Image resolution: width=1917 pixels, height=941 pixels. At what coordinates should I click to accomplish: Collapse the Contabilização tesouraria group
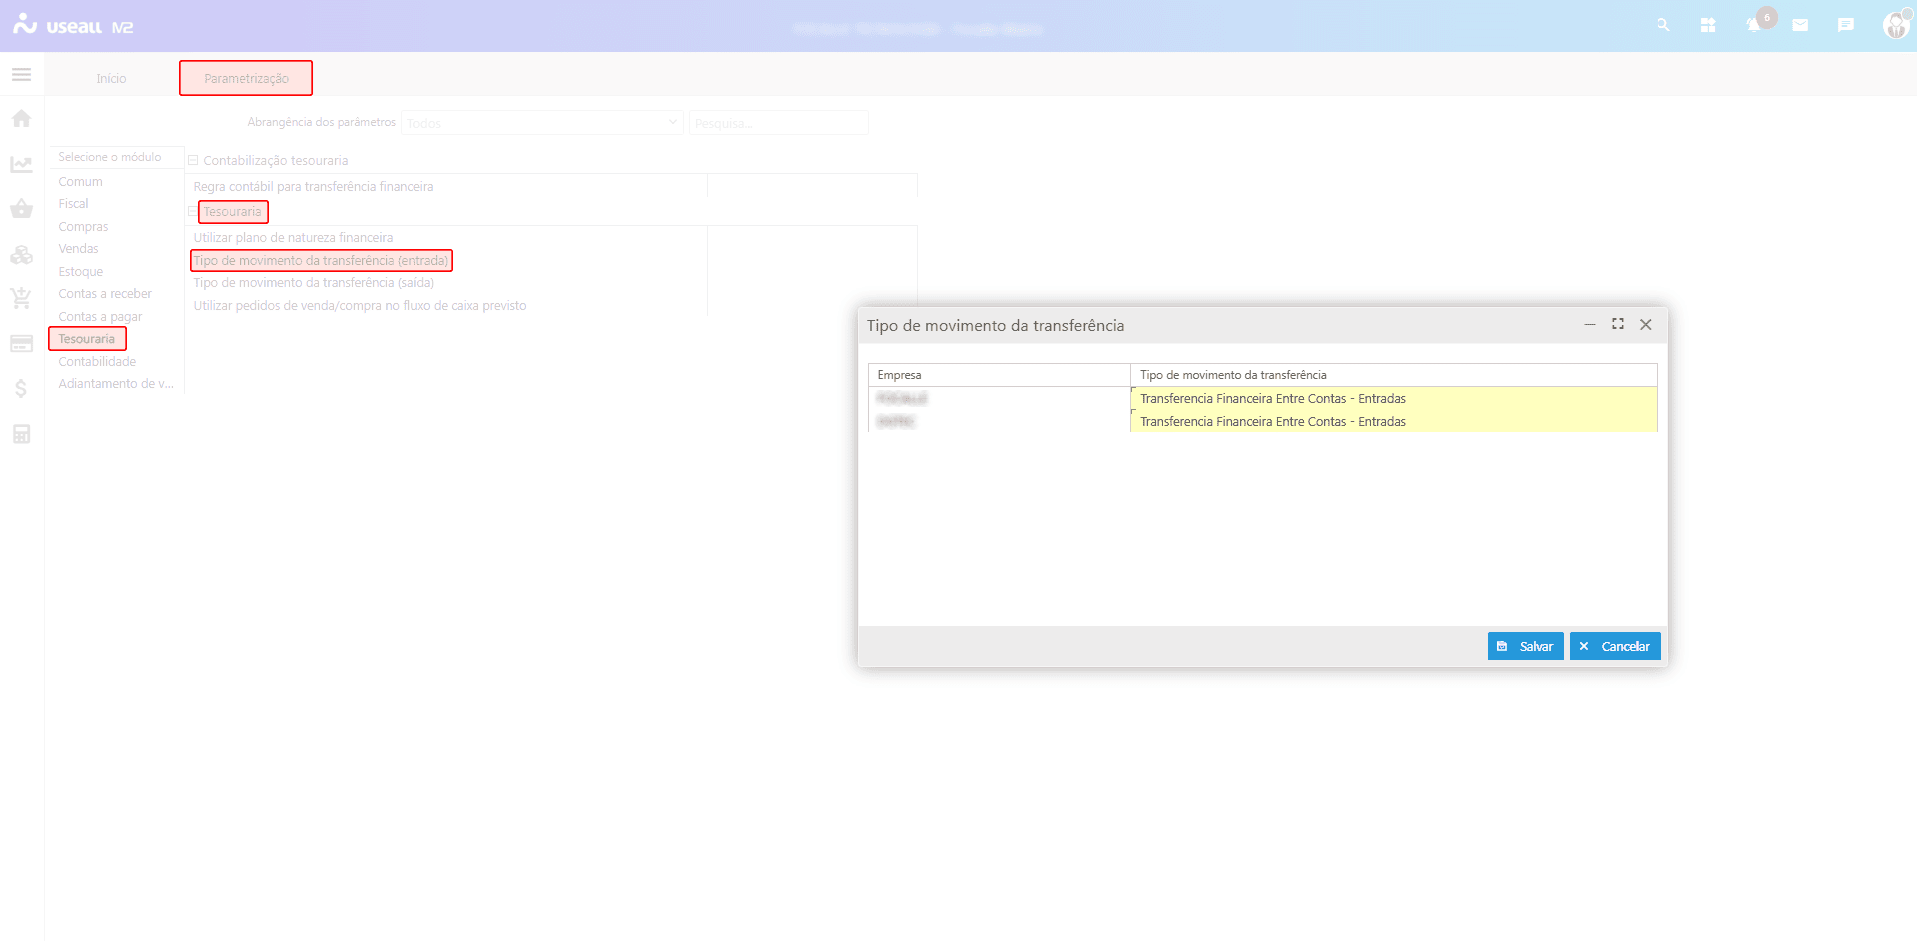point(194,160)
